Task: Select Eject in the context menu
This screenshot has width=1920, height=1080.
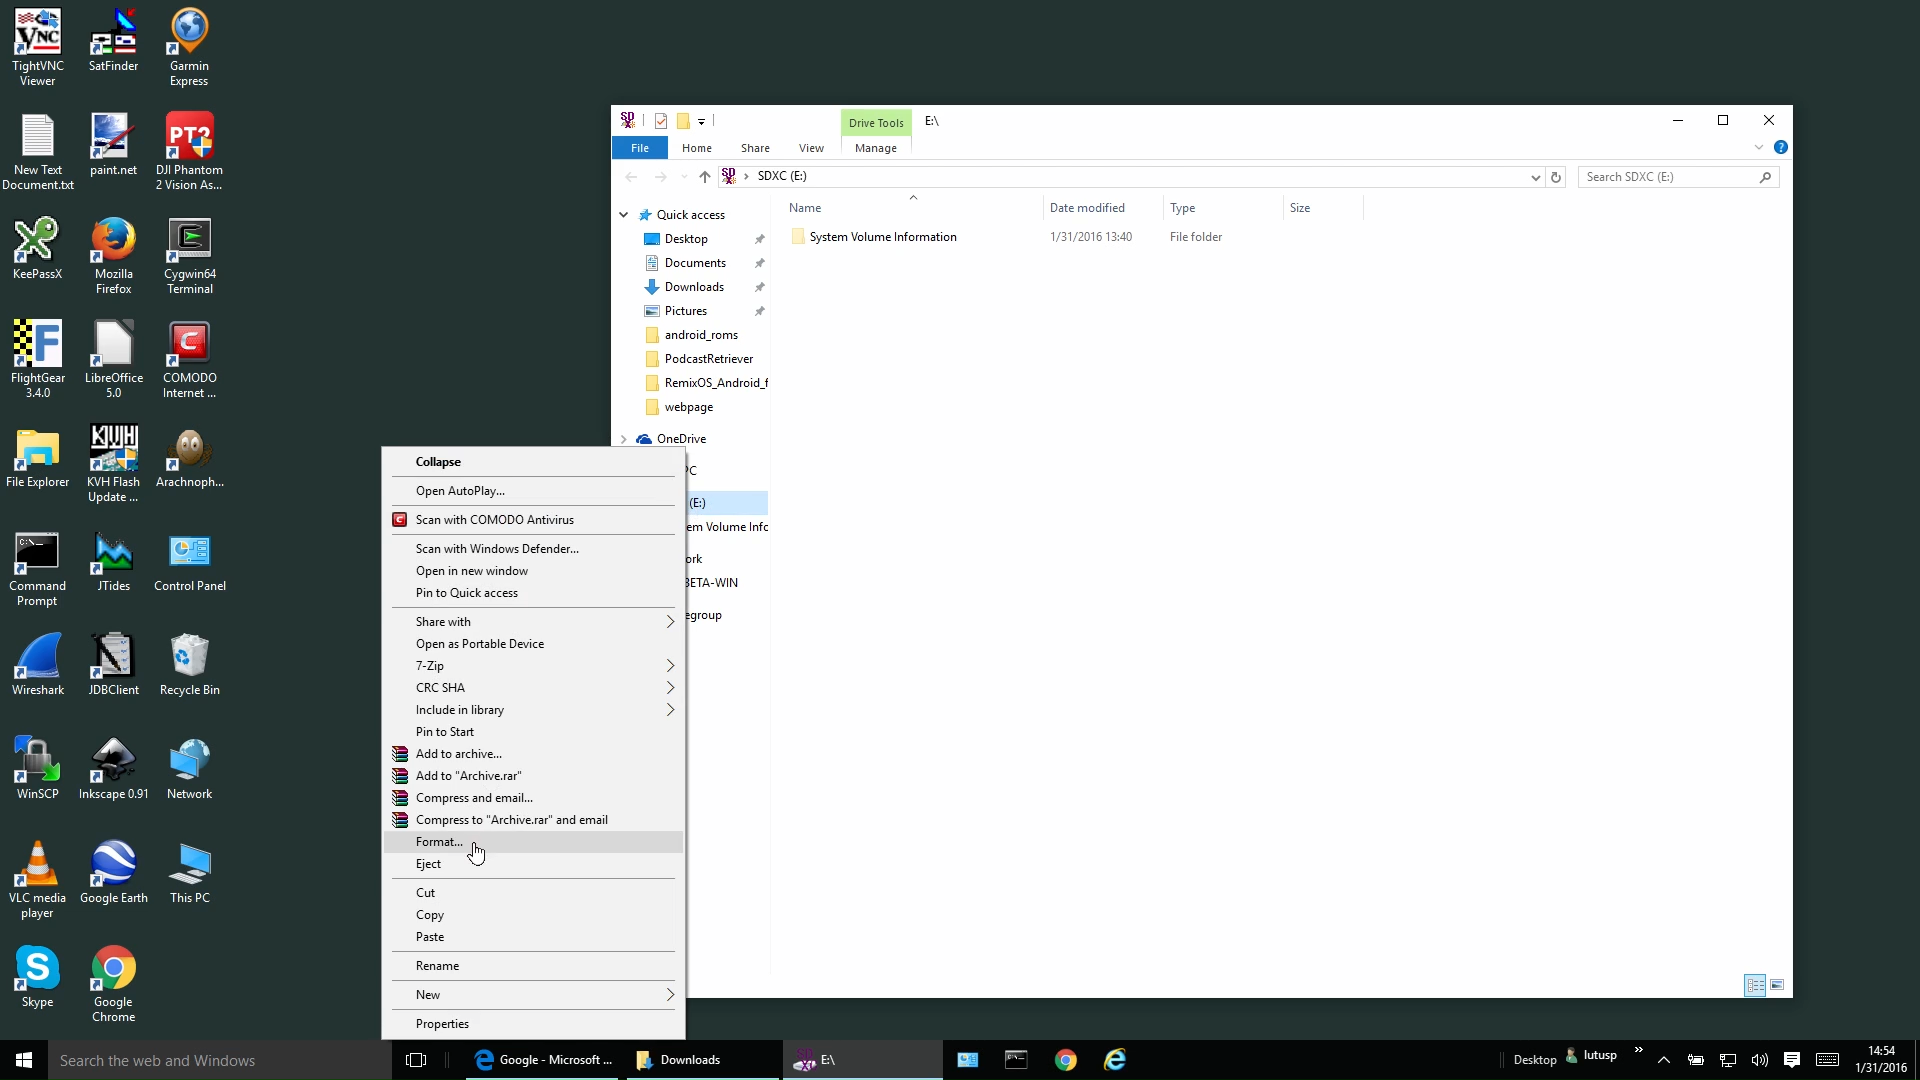Action: 428,864
